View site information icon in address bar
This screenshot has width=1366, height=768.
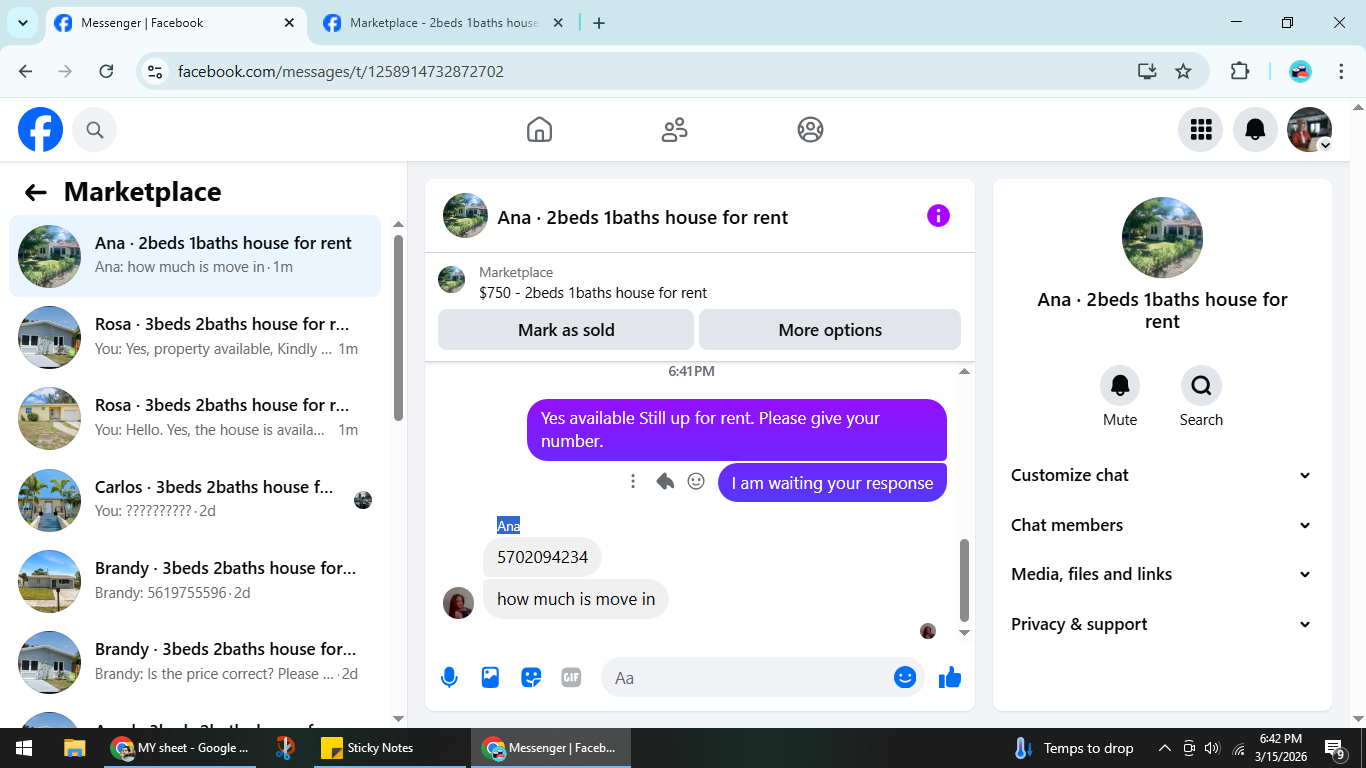155,71
